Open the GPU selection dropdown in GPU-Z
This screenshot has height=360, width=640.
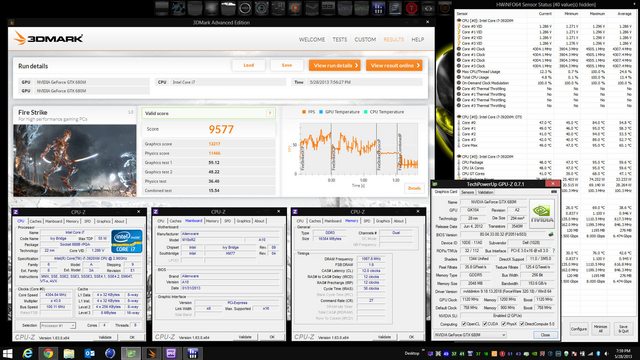[x=470, y=335]
